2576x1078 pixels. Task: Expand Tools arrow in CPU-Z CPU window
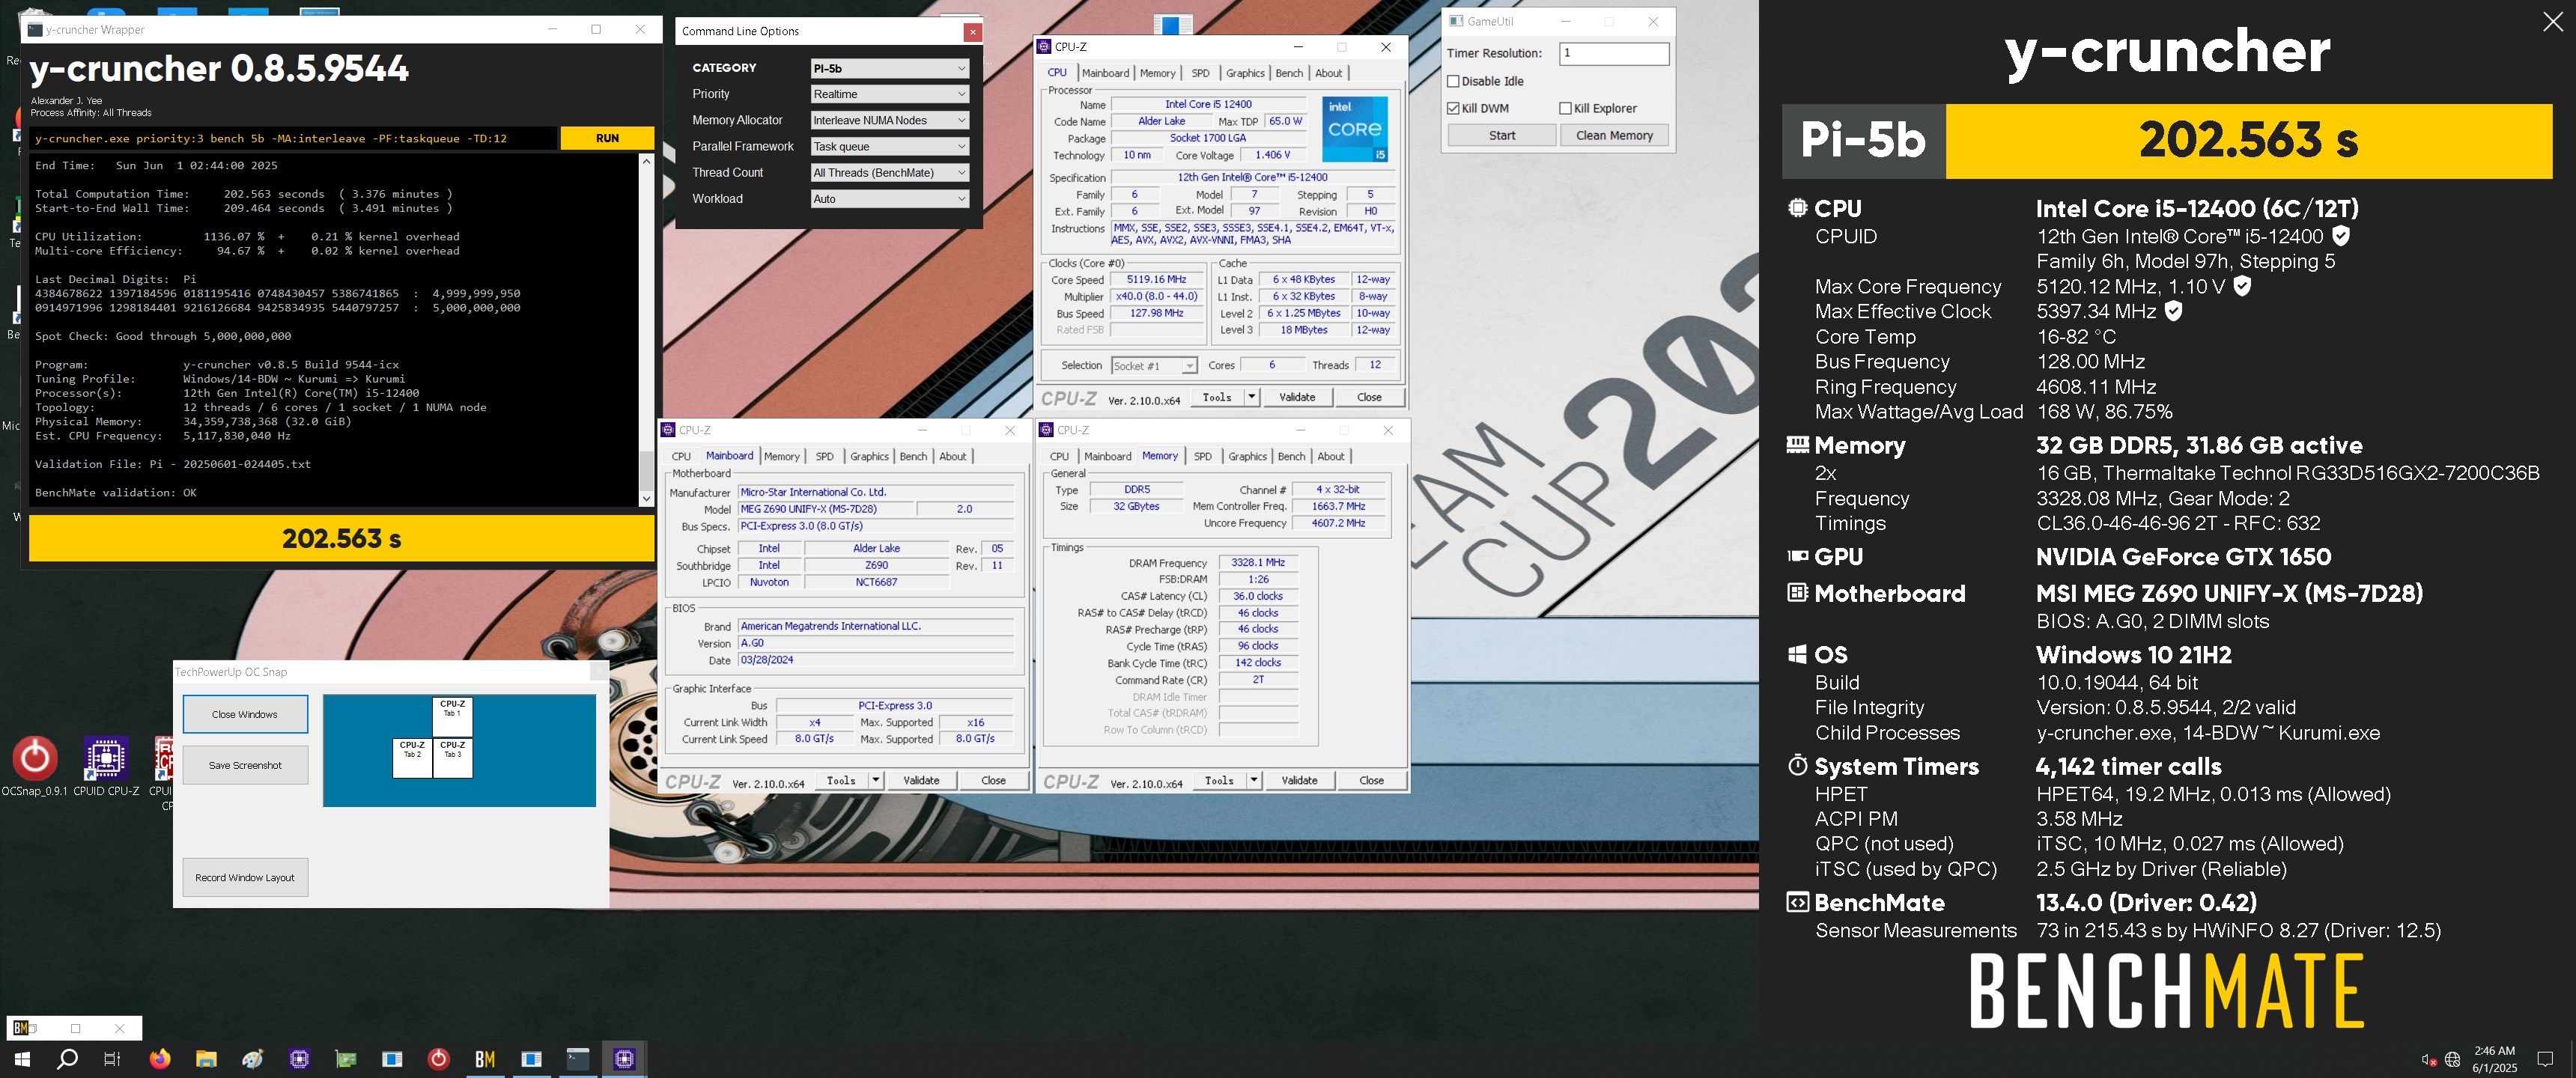pyautogui.click(x=1251, y=397)
